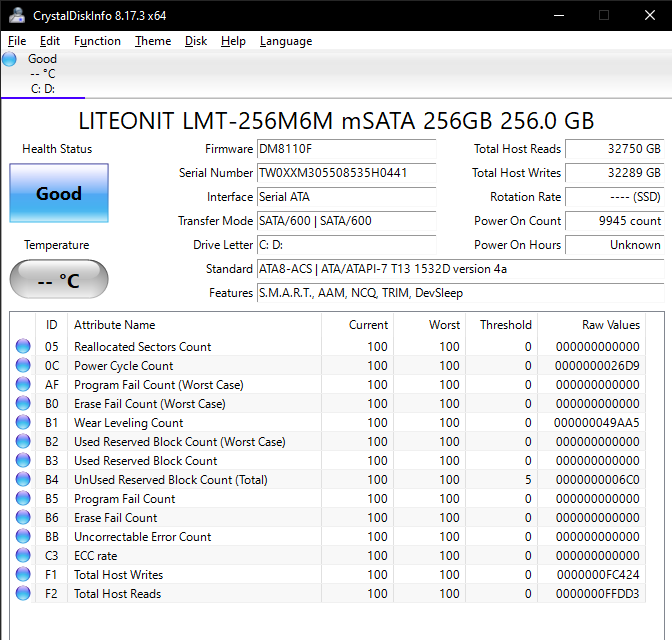This screenshot has height=640, width=672.
Task: Click status orb for Wear Leveling Count
Action: click(x=23, y=422)
